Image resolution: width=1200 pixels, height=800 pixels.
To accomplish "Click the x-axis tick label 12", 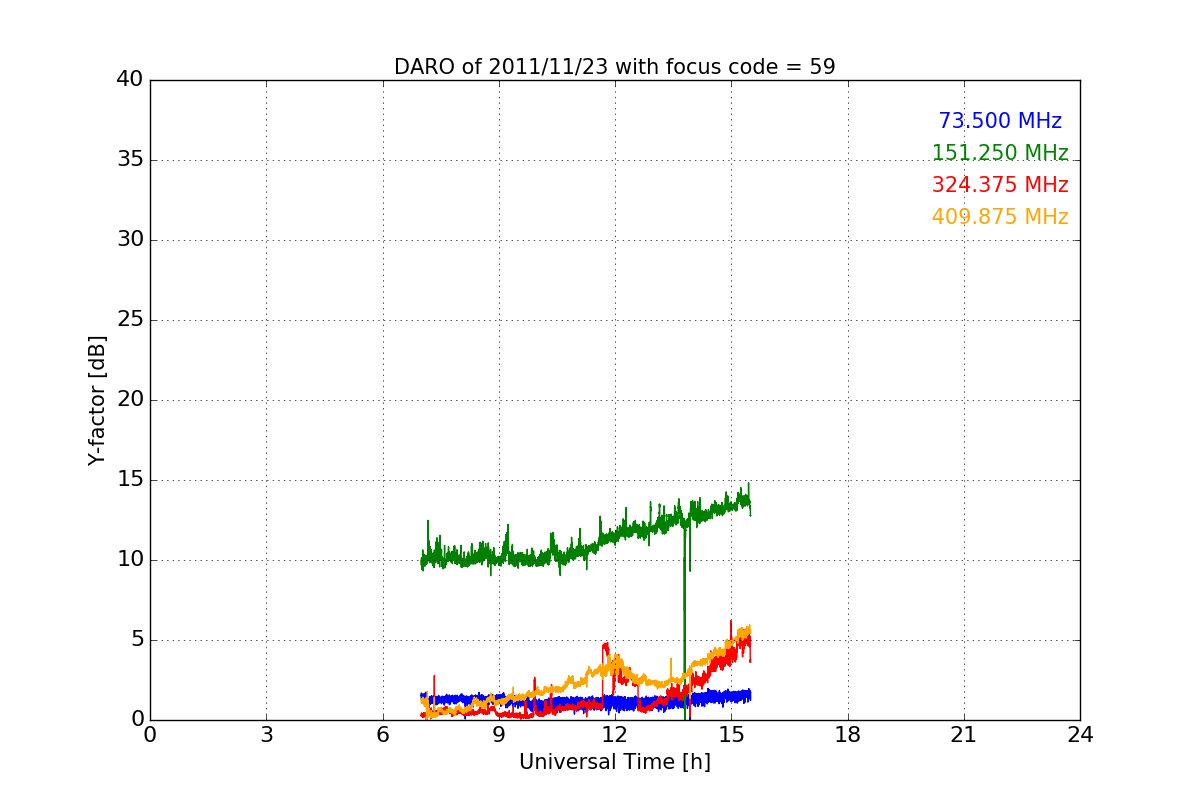I will tap(615, 735).
